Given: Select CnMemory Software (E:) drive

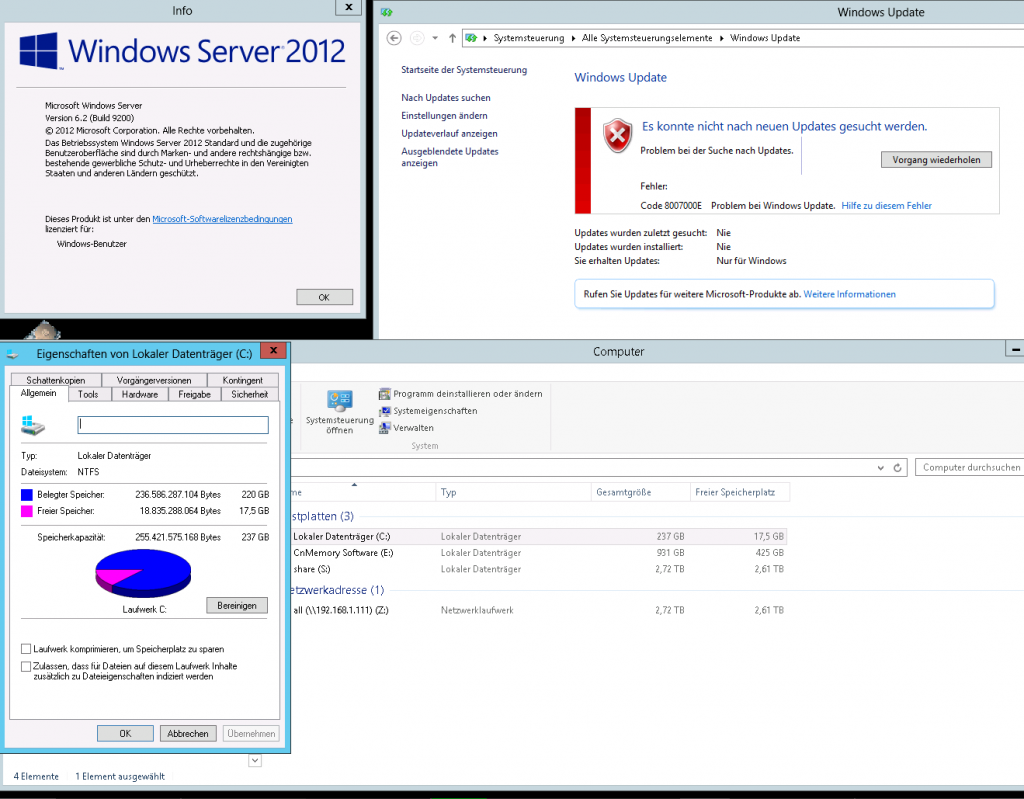Looking at the screenshot, I should [x=538, y=553].
